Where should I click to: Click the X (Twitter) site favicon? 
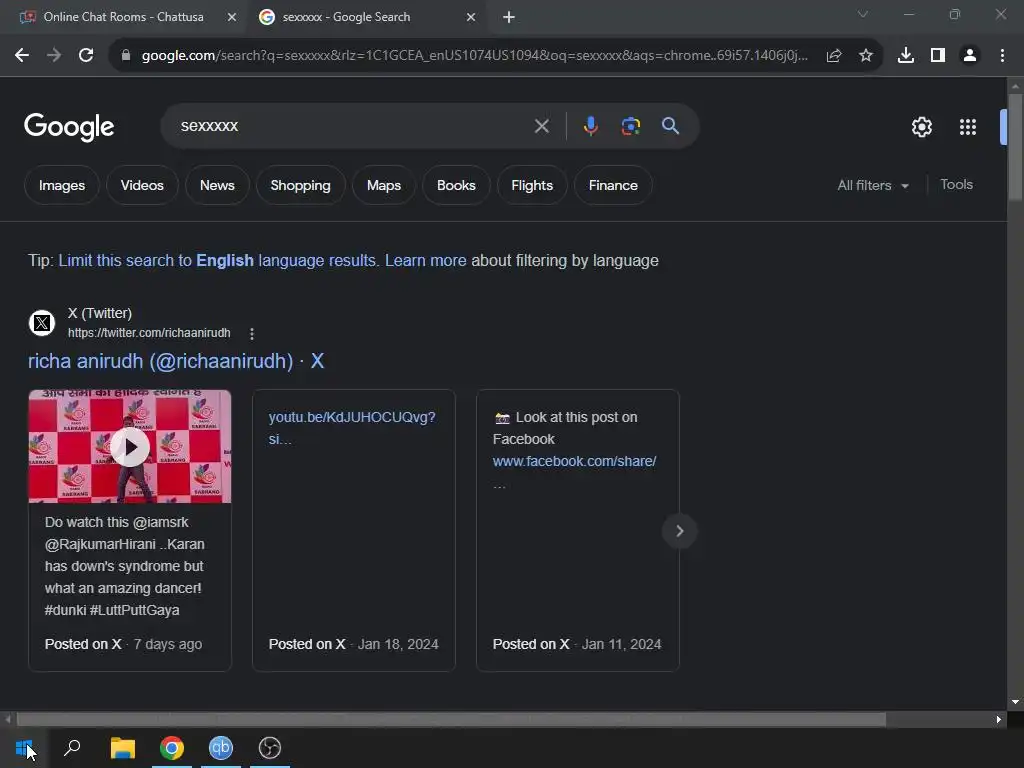42,323
